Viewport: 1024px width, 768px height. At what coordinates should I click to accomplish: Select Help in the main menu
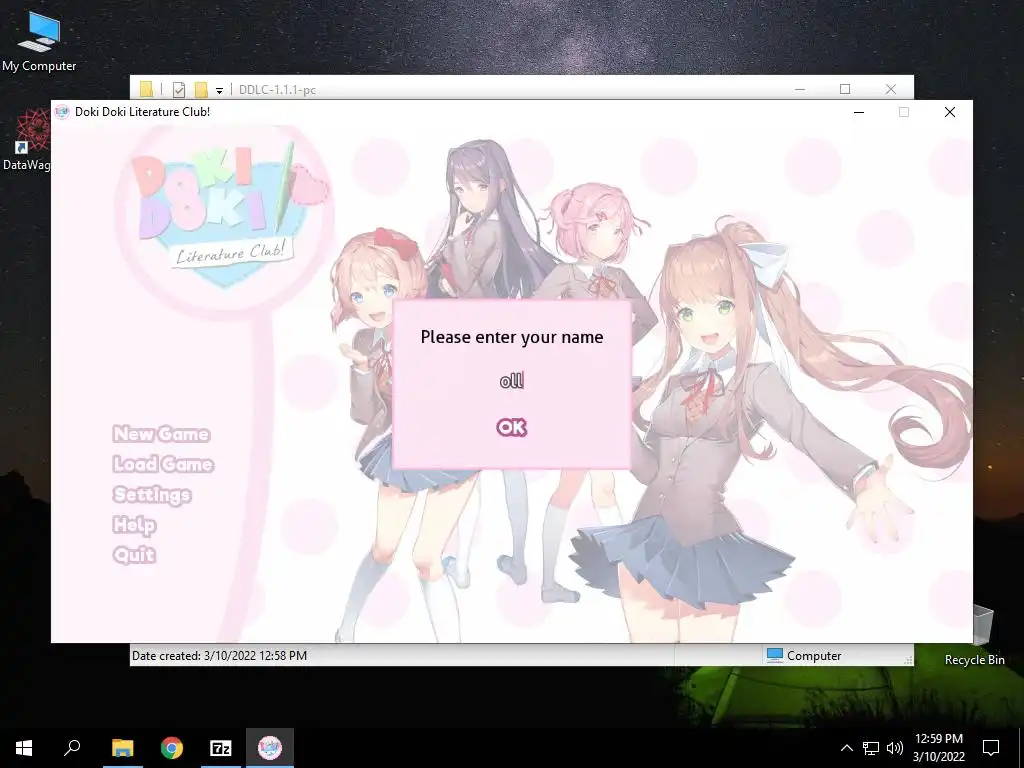(135, 524)
